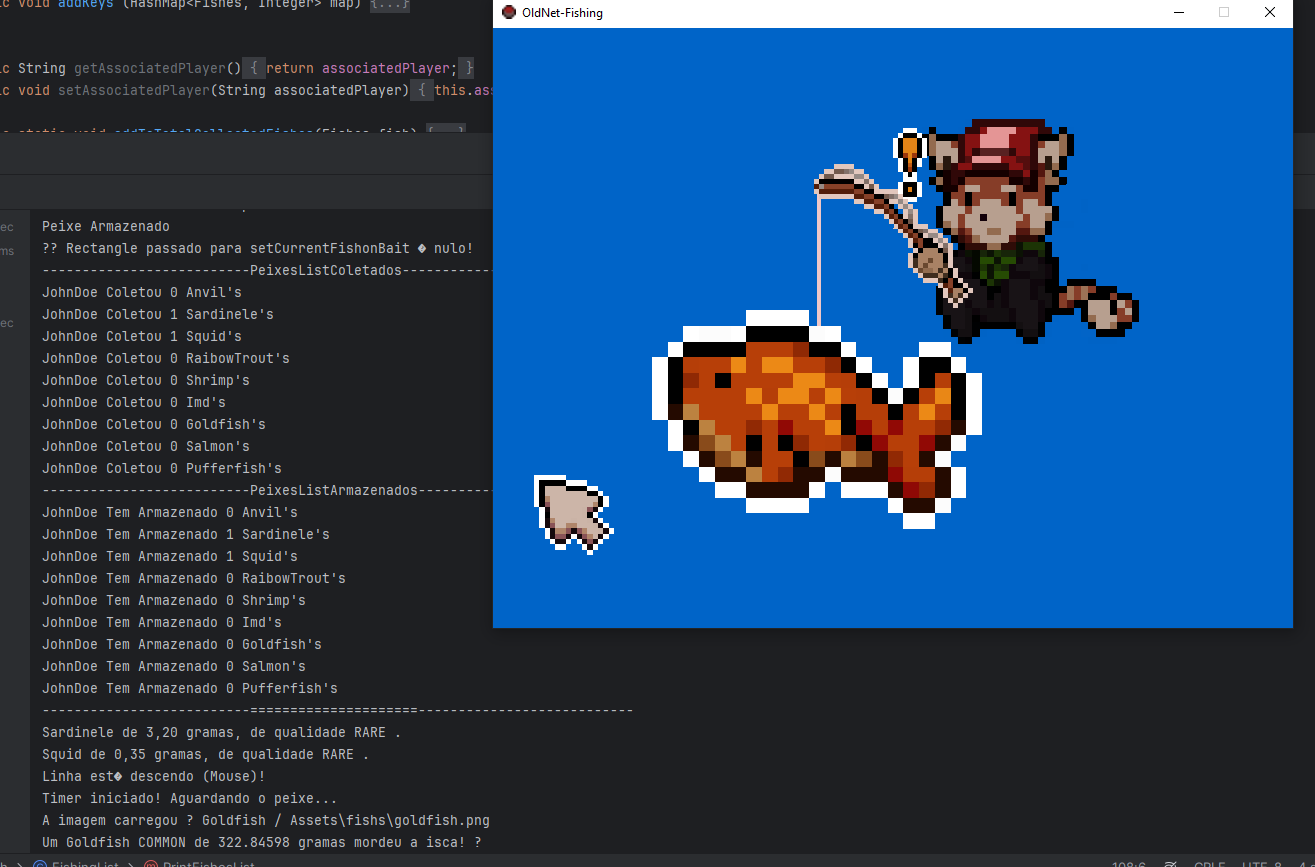Click 'JohnDoe Tem Armazenado 0 Pufferfish's' line
This screenshot has width=1315, height=867.
(190, 689)
